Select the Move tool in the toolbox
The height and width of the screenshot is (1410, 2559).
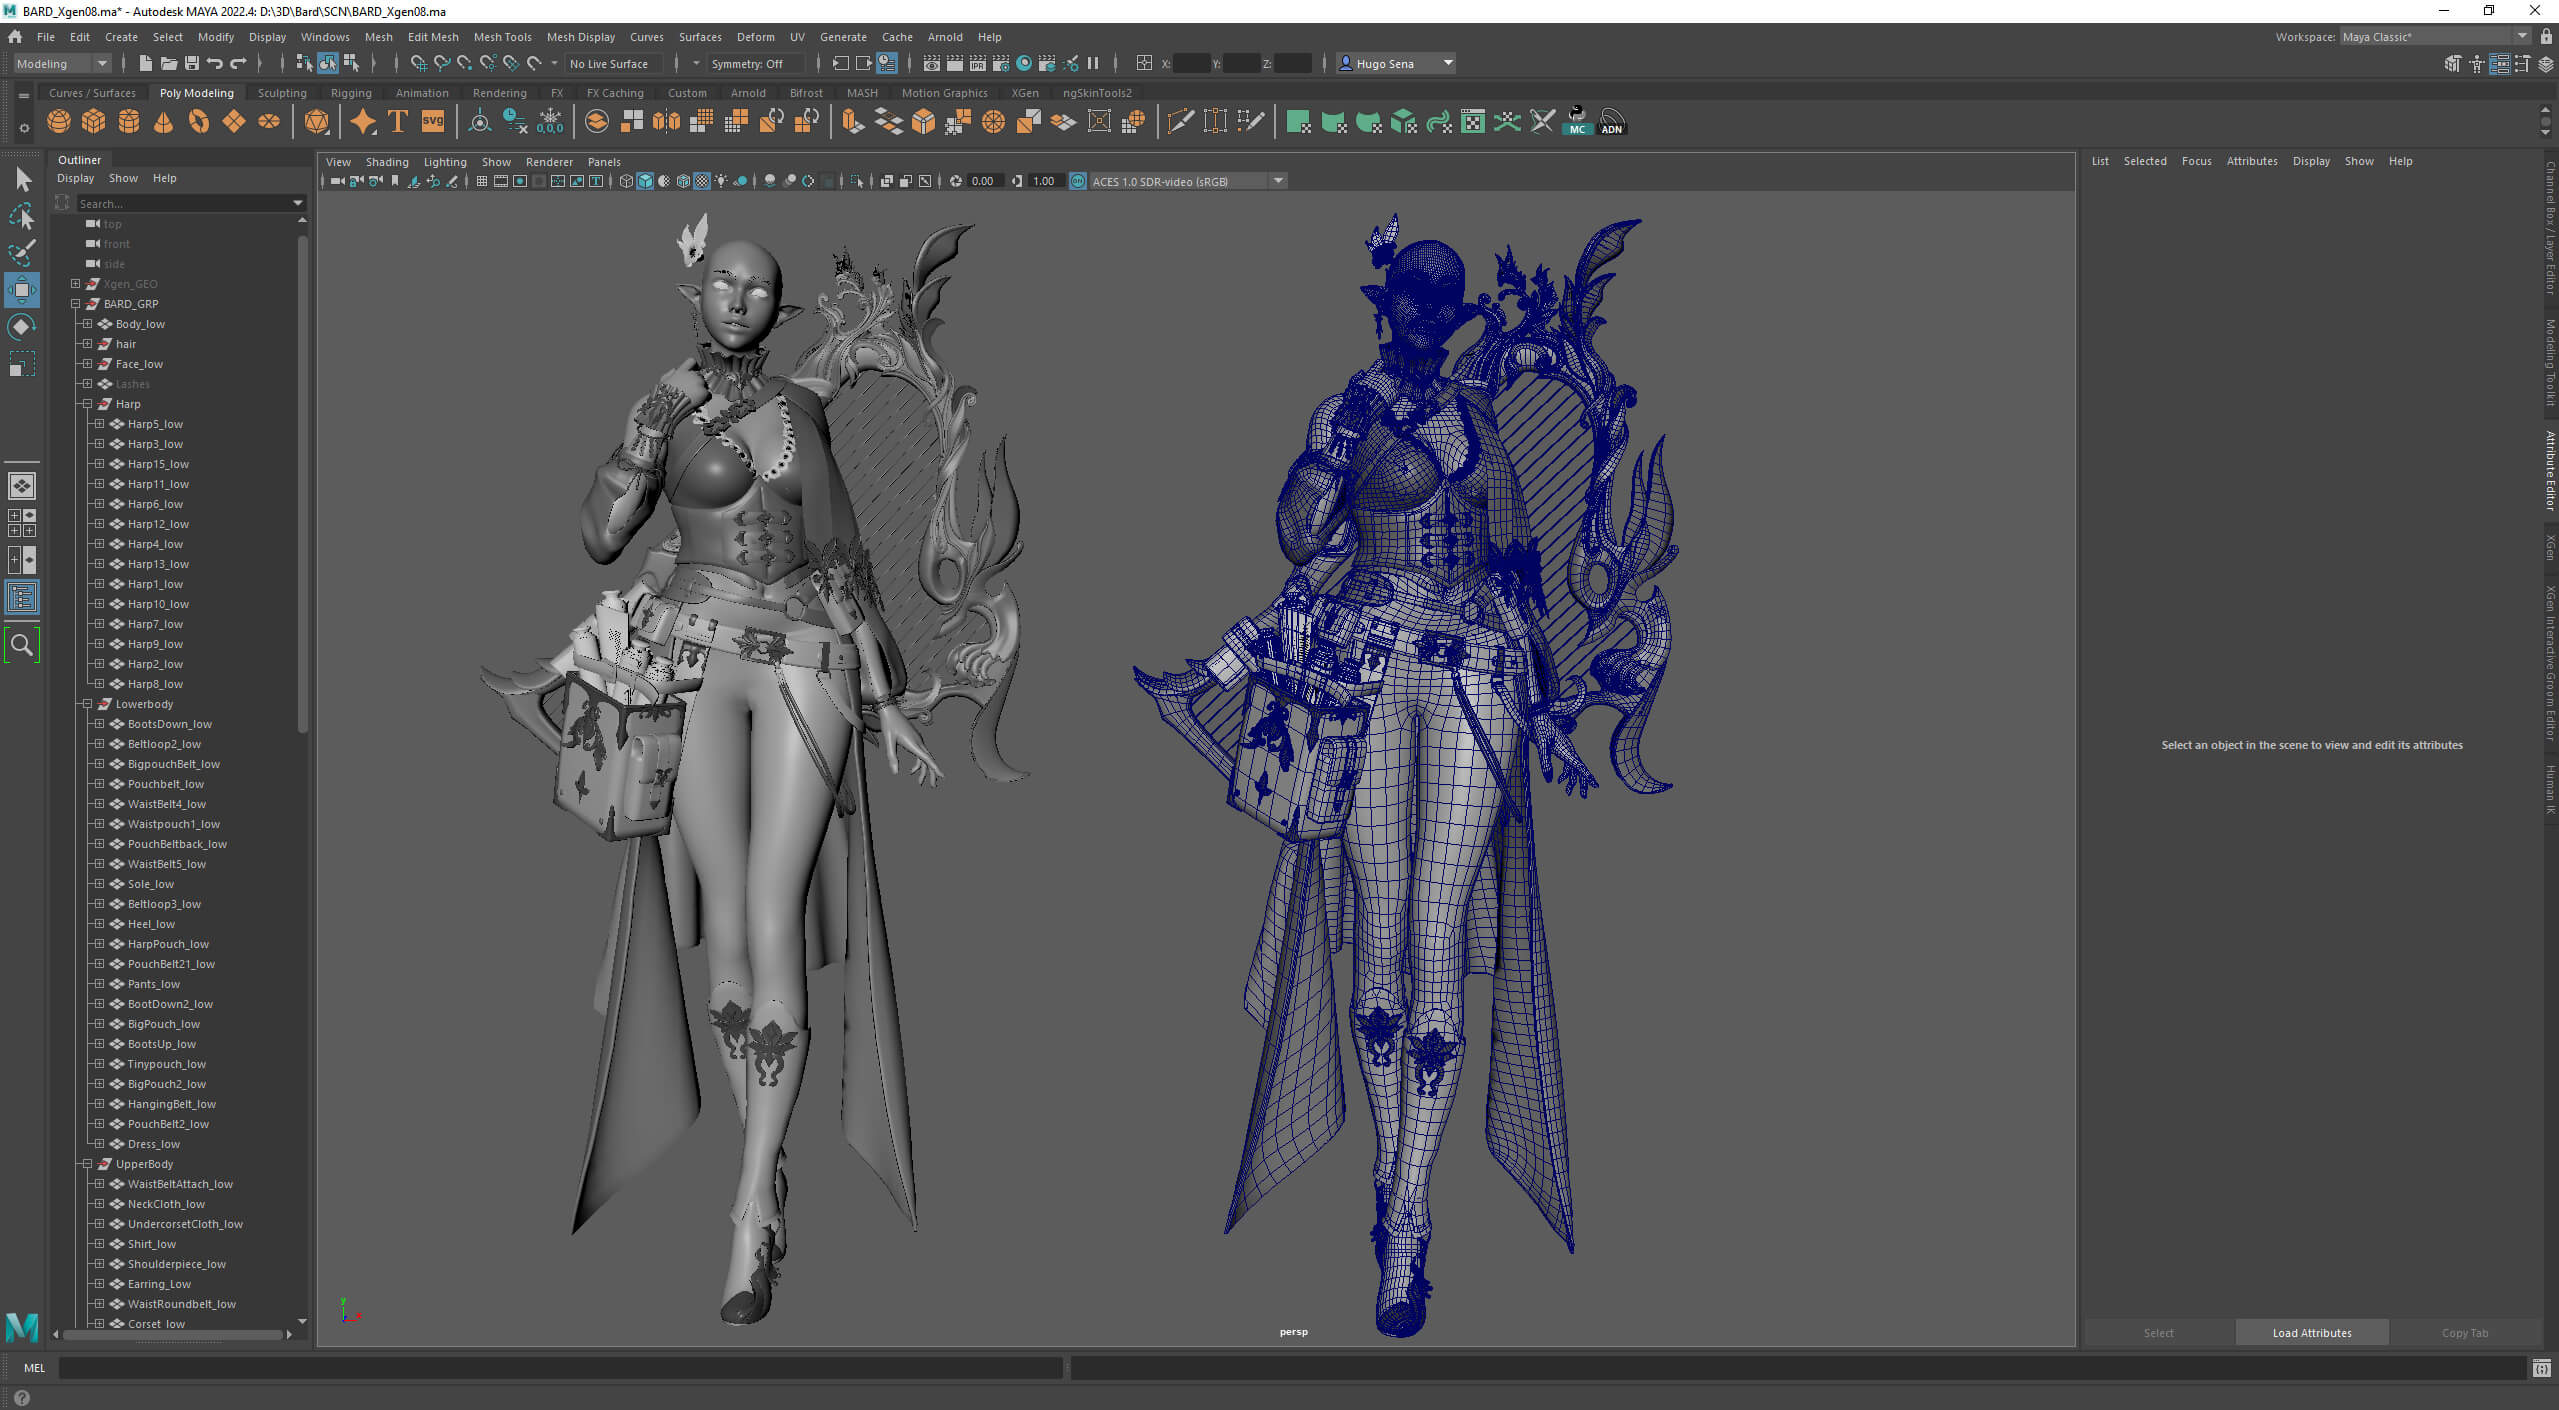(21, 290)
